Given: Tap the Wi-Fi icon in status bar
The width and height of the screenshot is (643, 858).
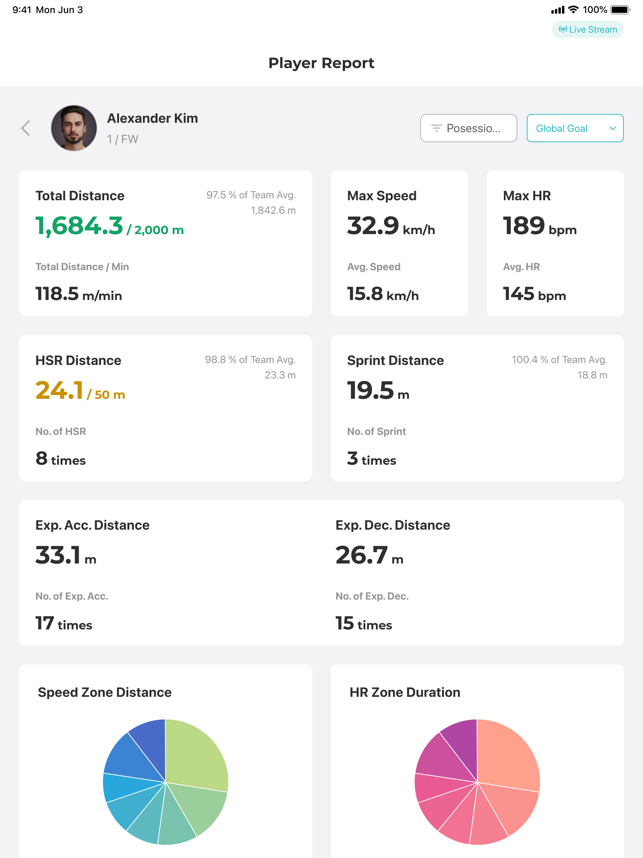Looking at the screenshot, I should (x=573, y=9).
